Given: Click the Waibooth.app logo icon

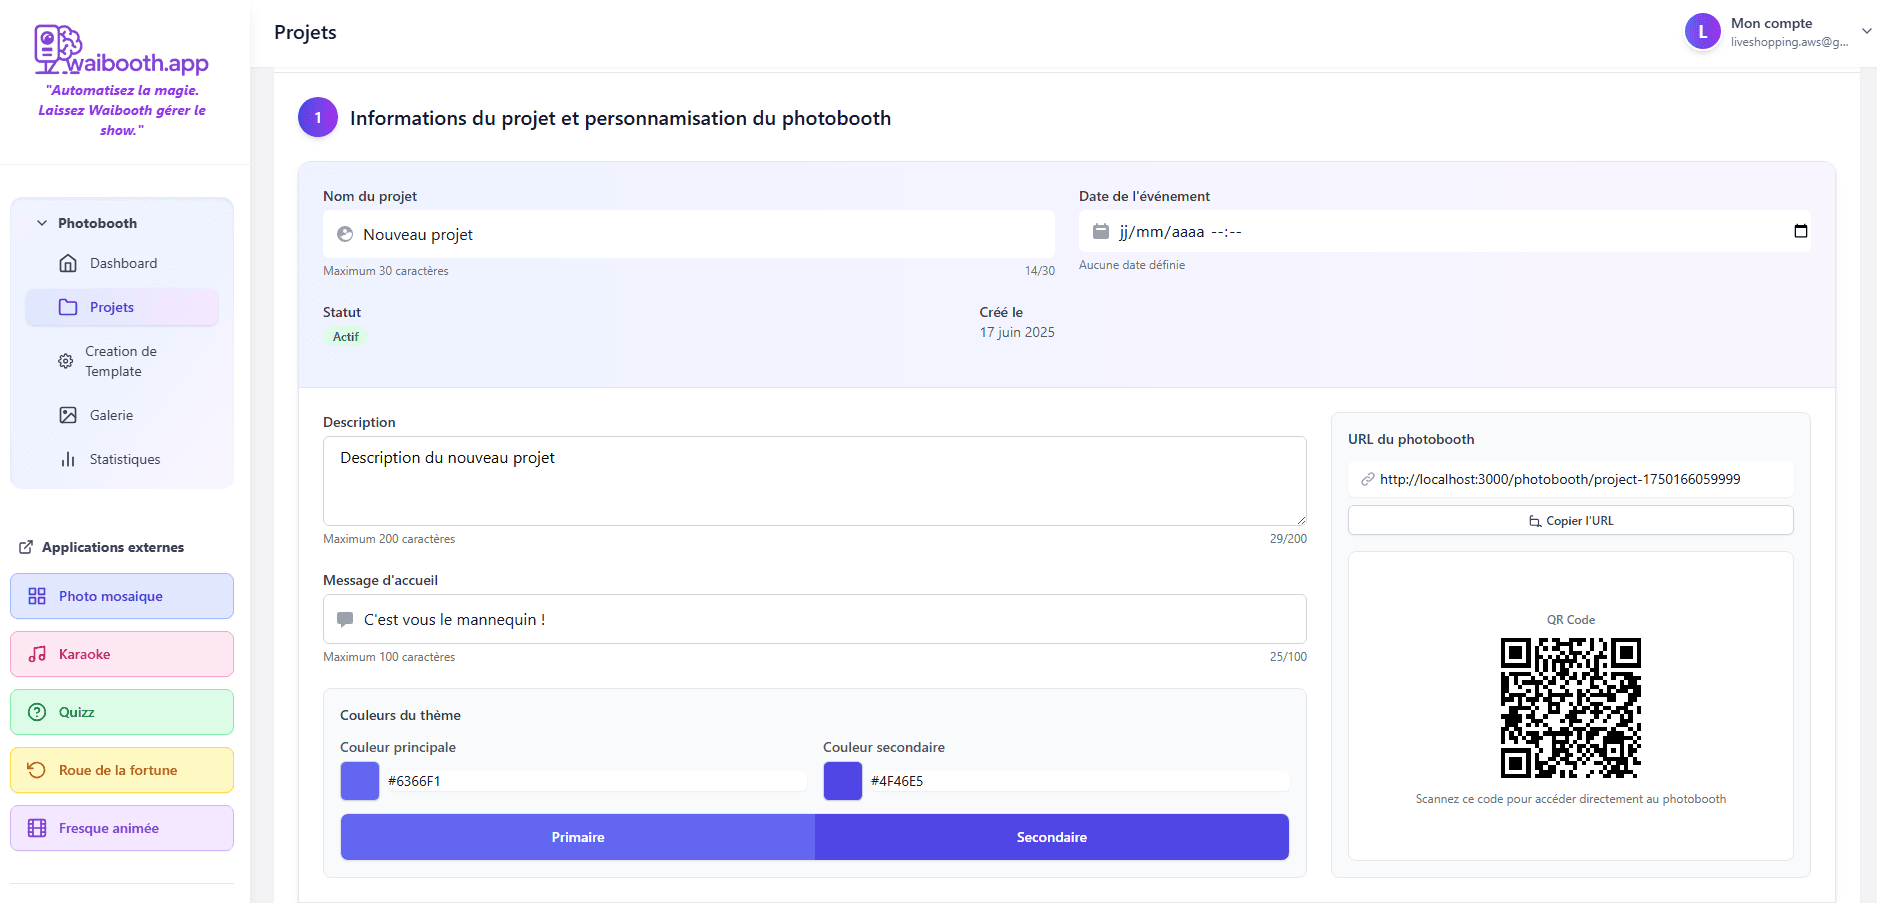Looking at the screenshot, I should click(58, 49).
